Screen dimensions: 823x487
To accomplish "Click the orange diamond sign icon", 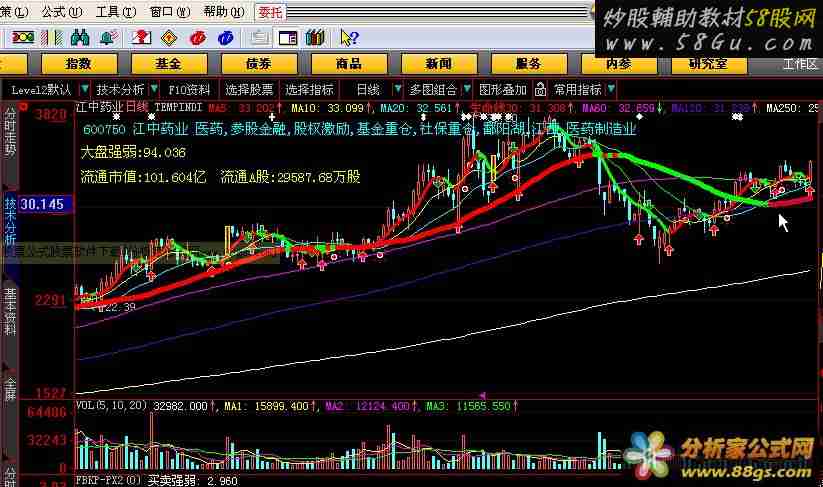I will [x=169, y=38].
